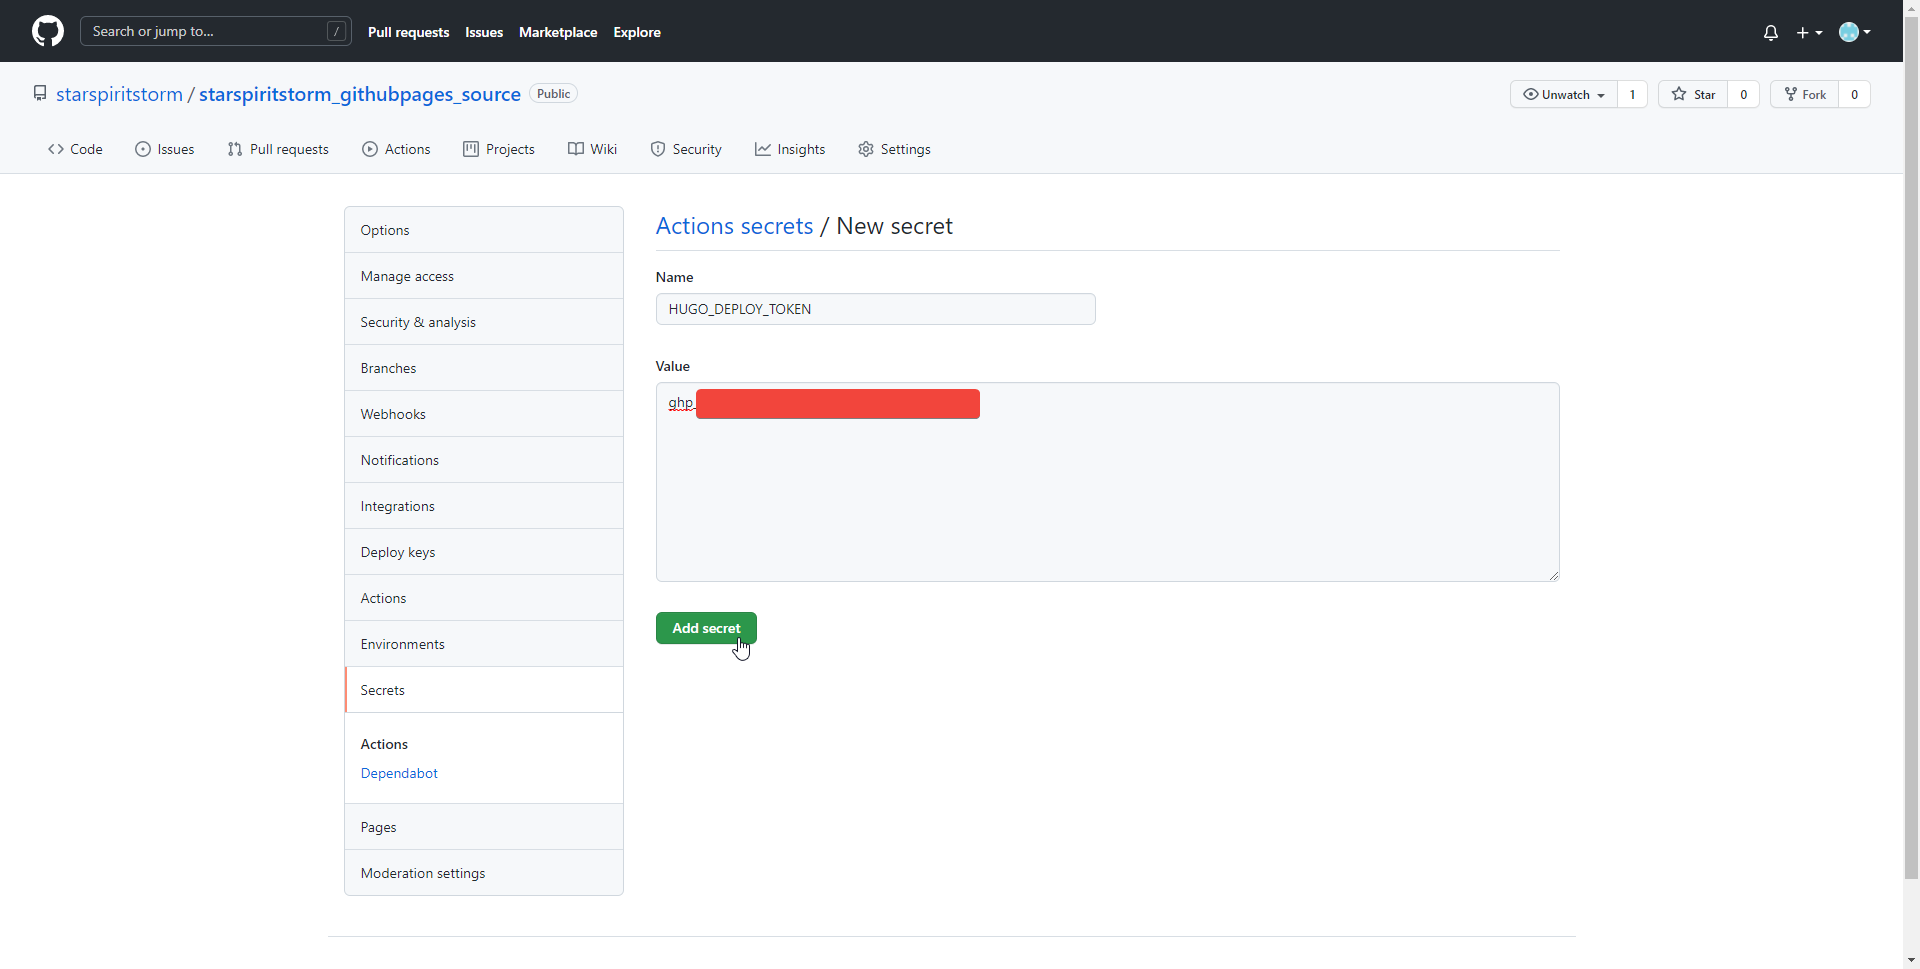Open Integrations settings
The height and width of the screenshot is (969, 1920).
click(484, 506)
